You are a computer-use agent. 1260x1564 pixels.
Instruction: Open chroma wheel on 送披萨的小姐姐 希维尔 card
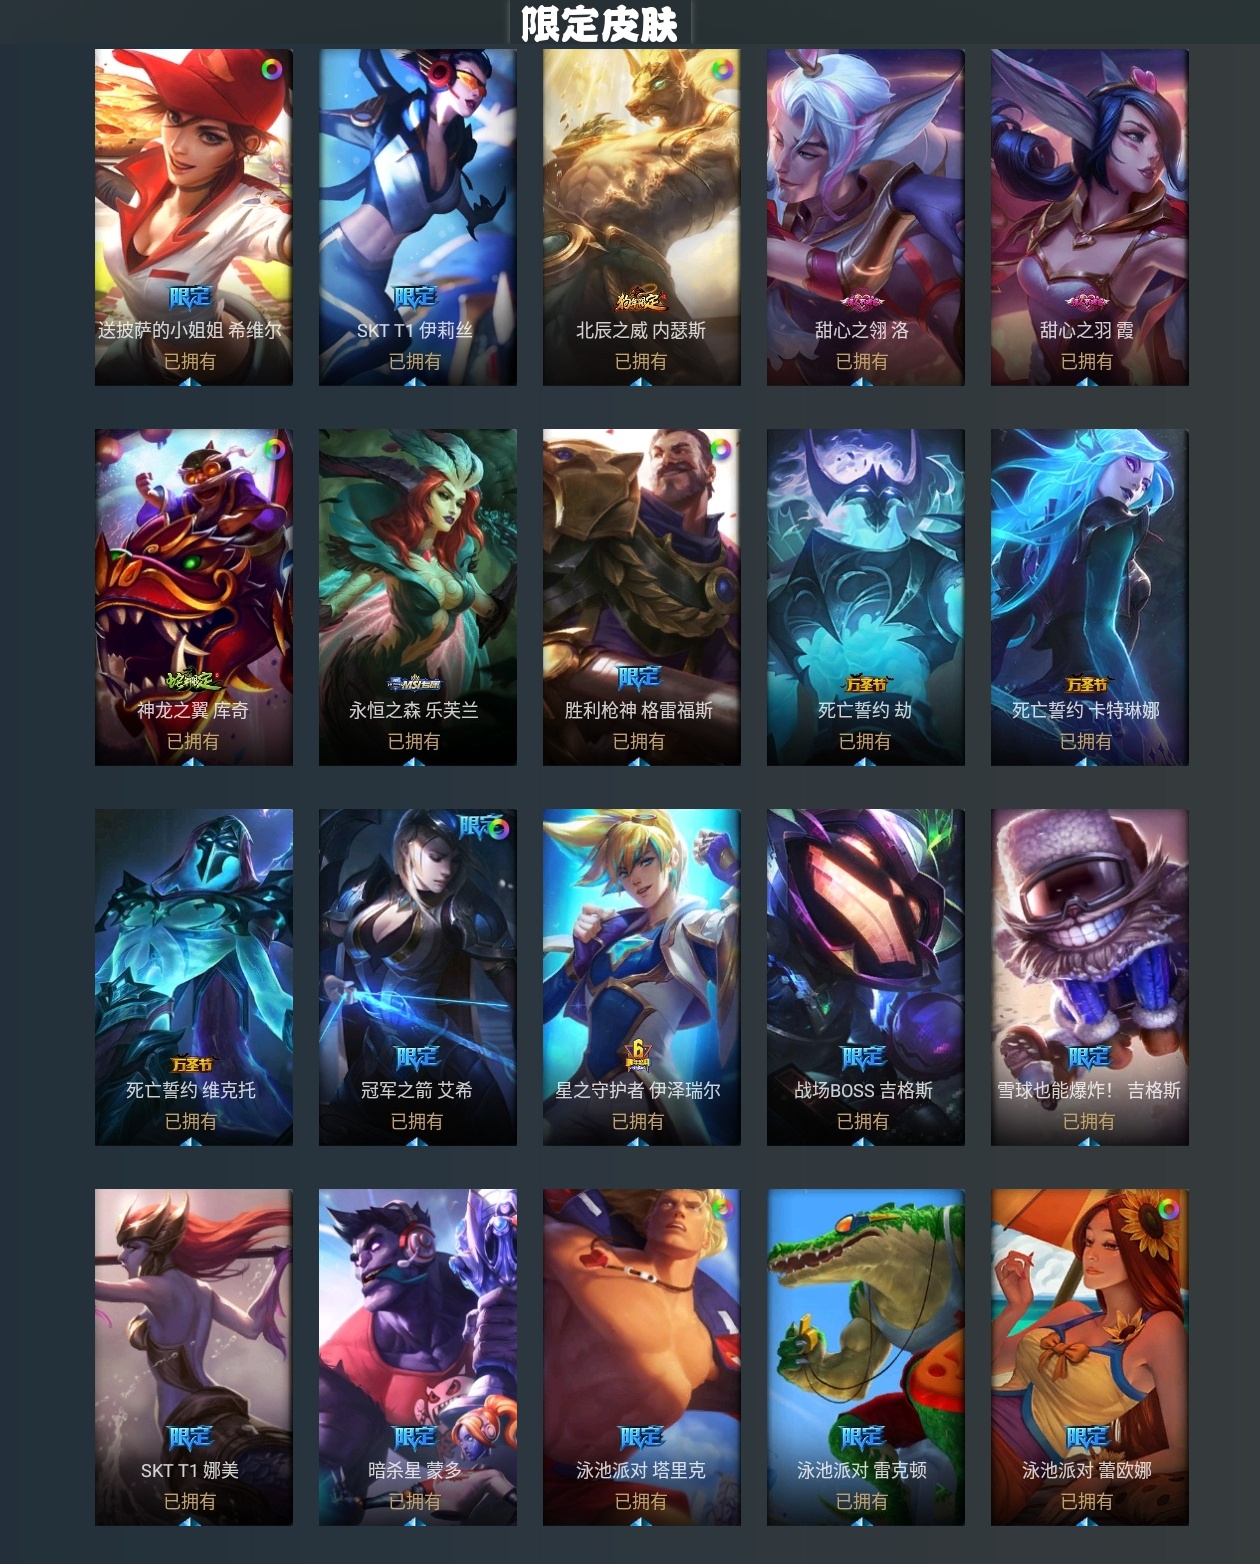pyautogui.click(x=271, y=69)
